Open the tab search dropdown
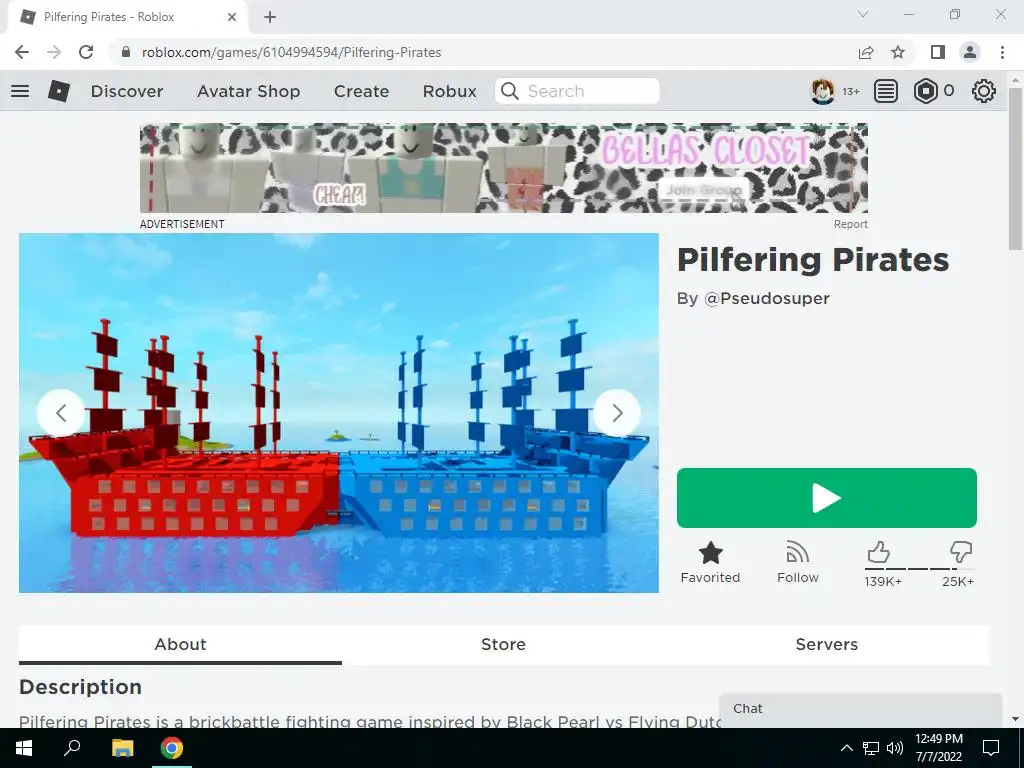The width and height of the screenshot is (1024, 768). point(863,14)
